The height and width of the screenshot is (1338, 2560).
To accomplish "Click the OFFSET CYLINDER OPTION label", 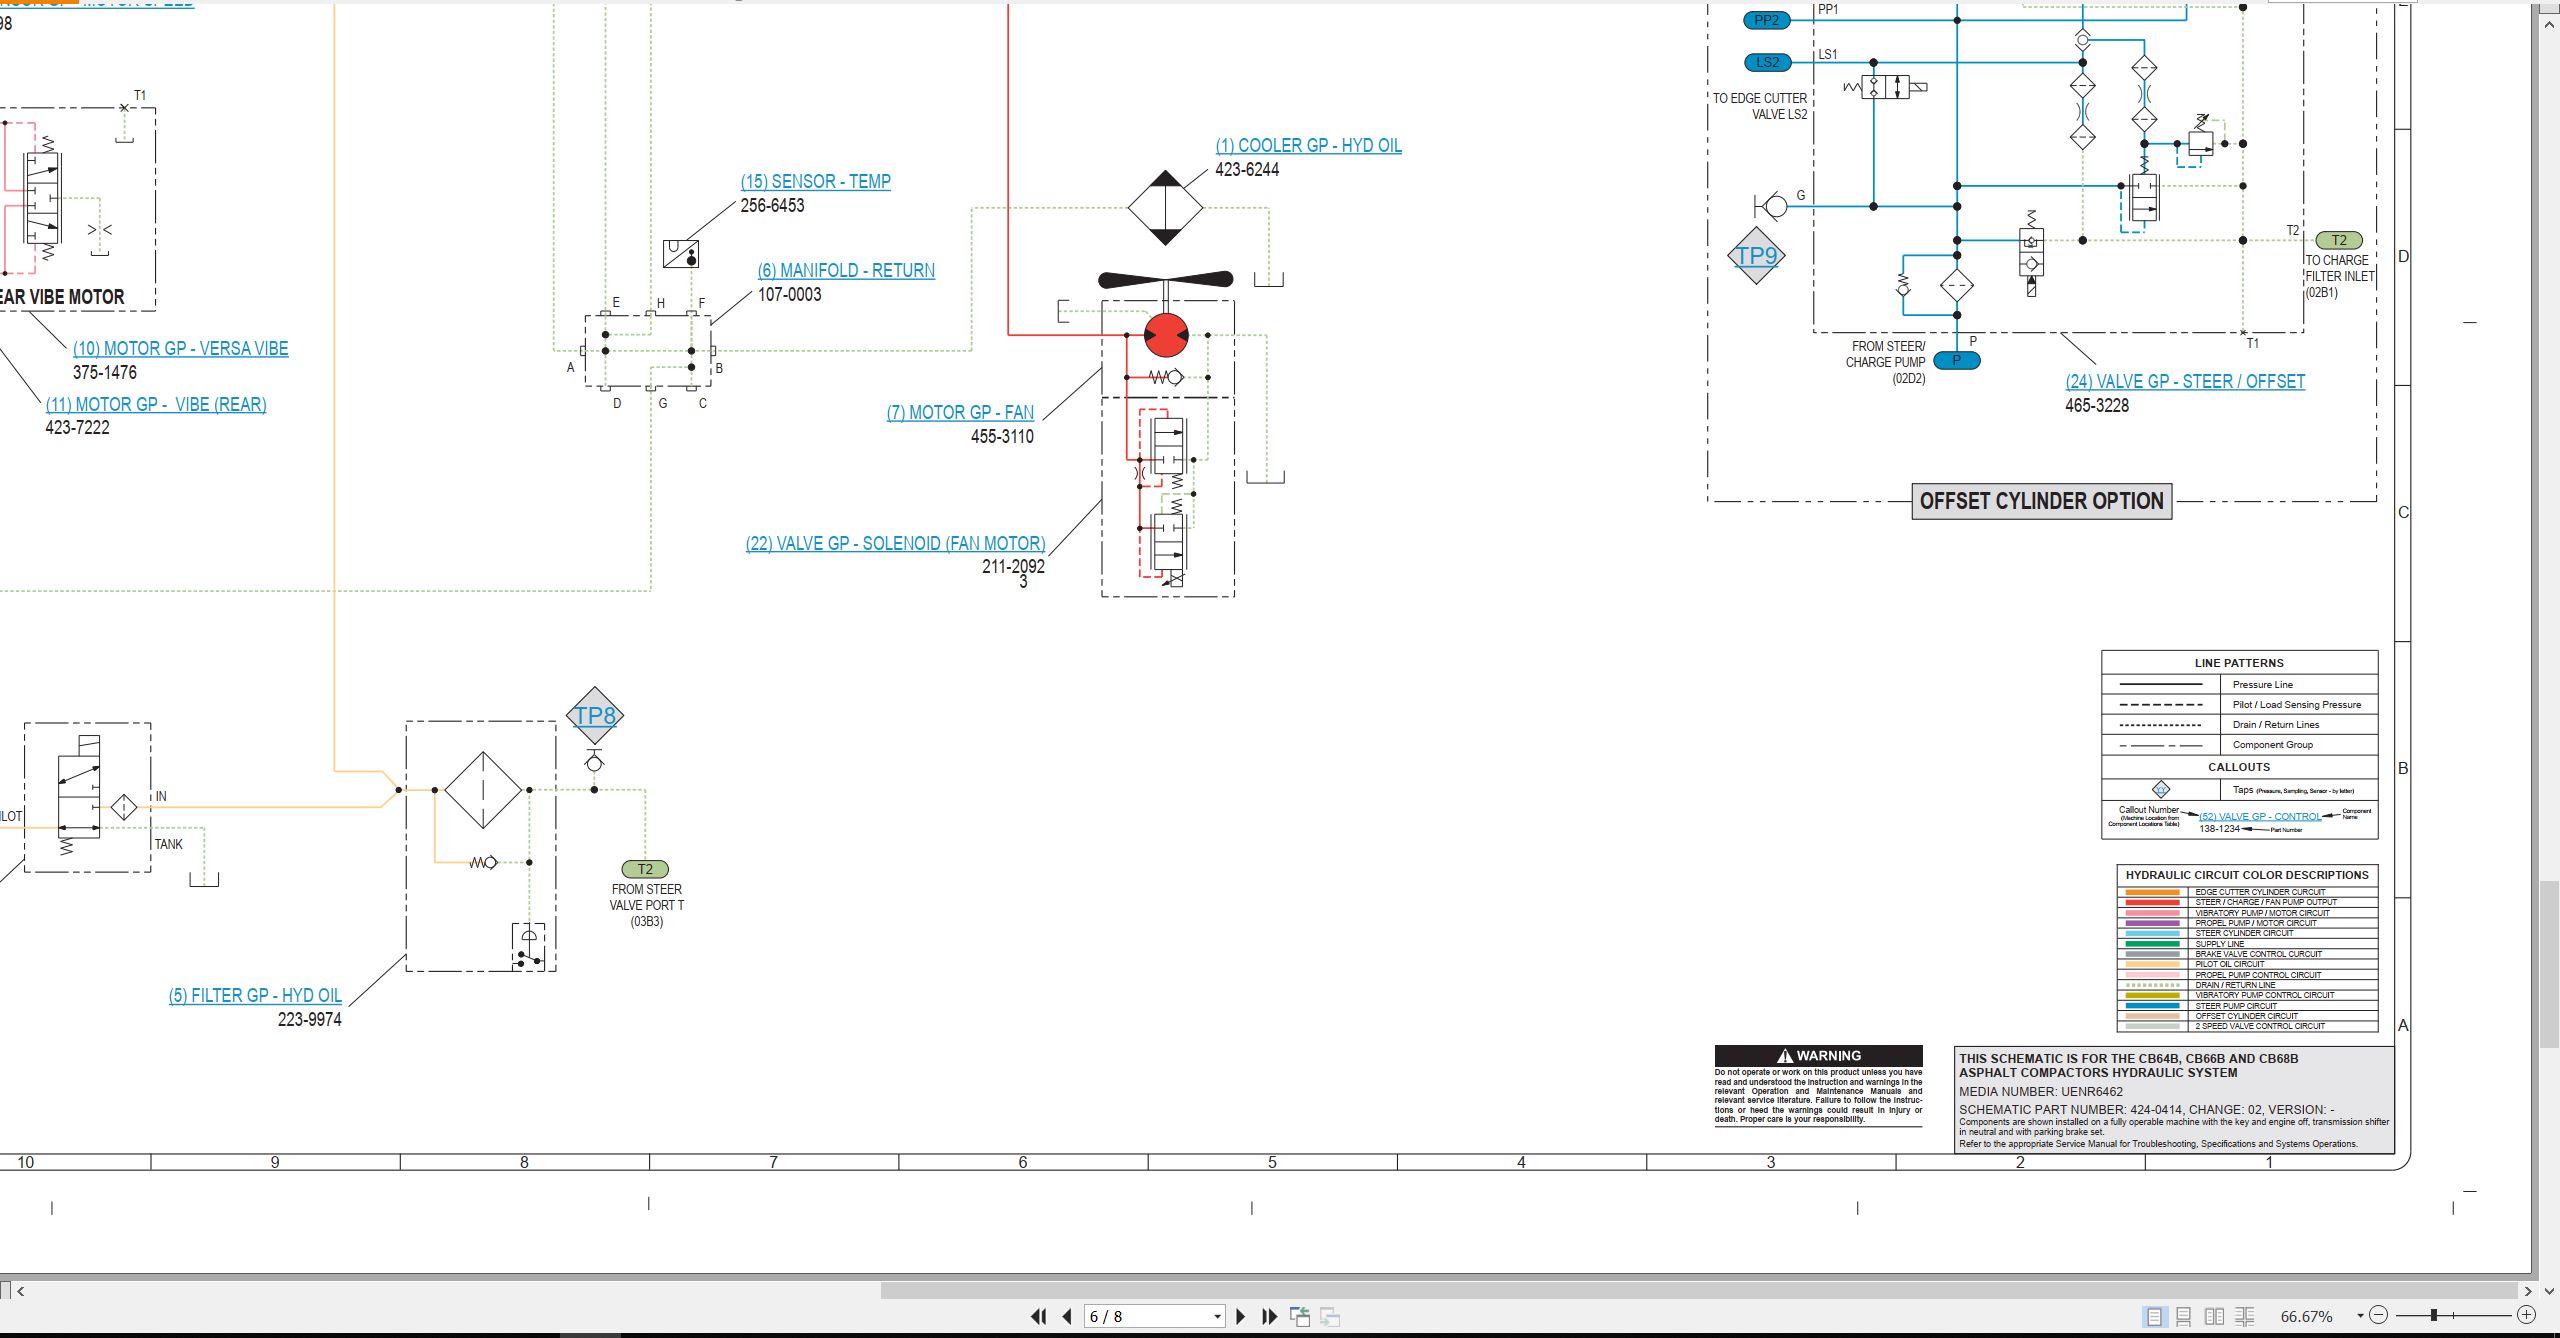I will pyautogui.click(x=2041, y=501).
